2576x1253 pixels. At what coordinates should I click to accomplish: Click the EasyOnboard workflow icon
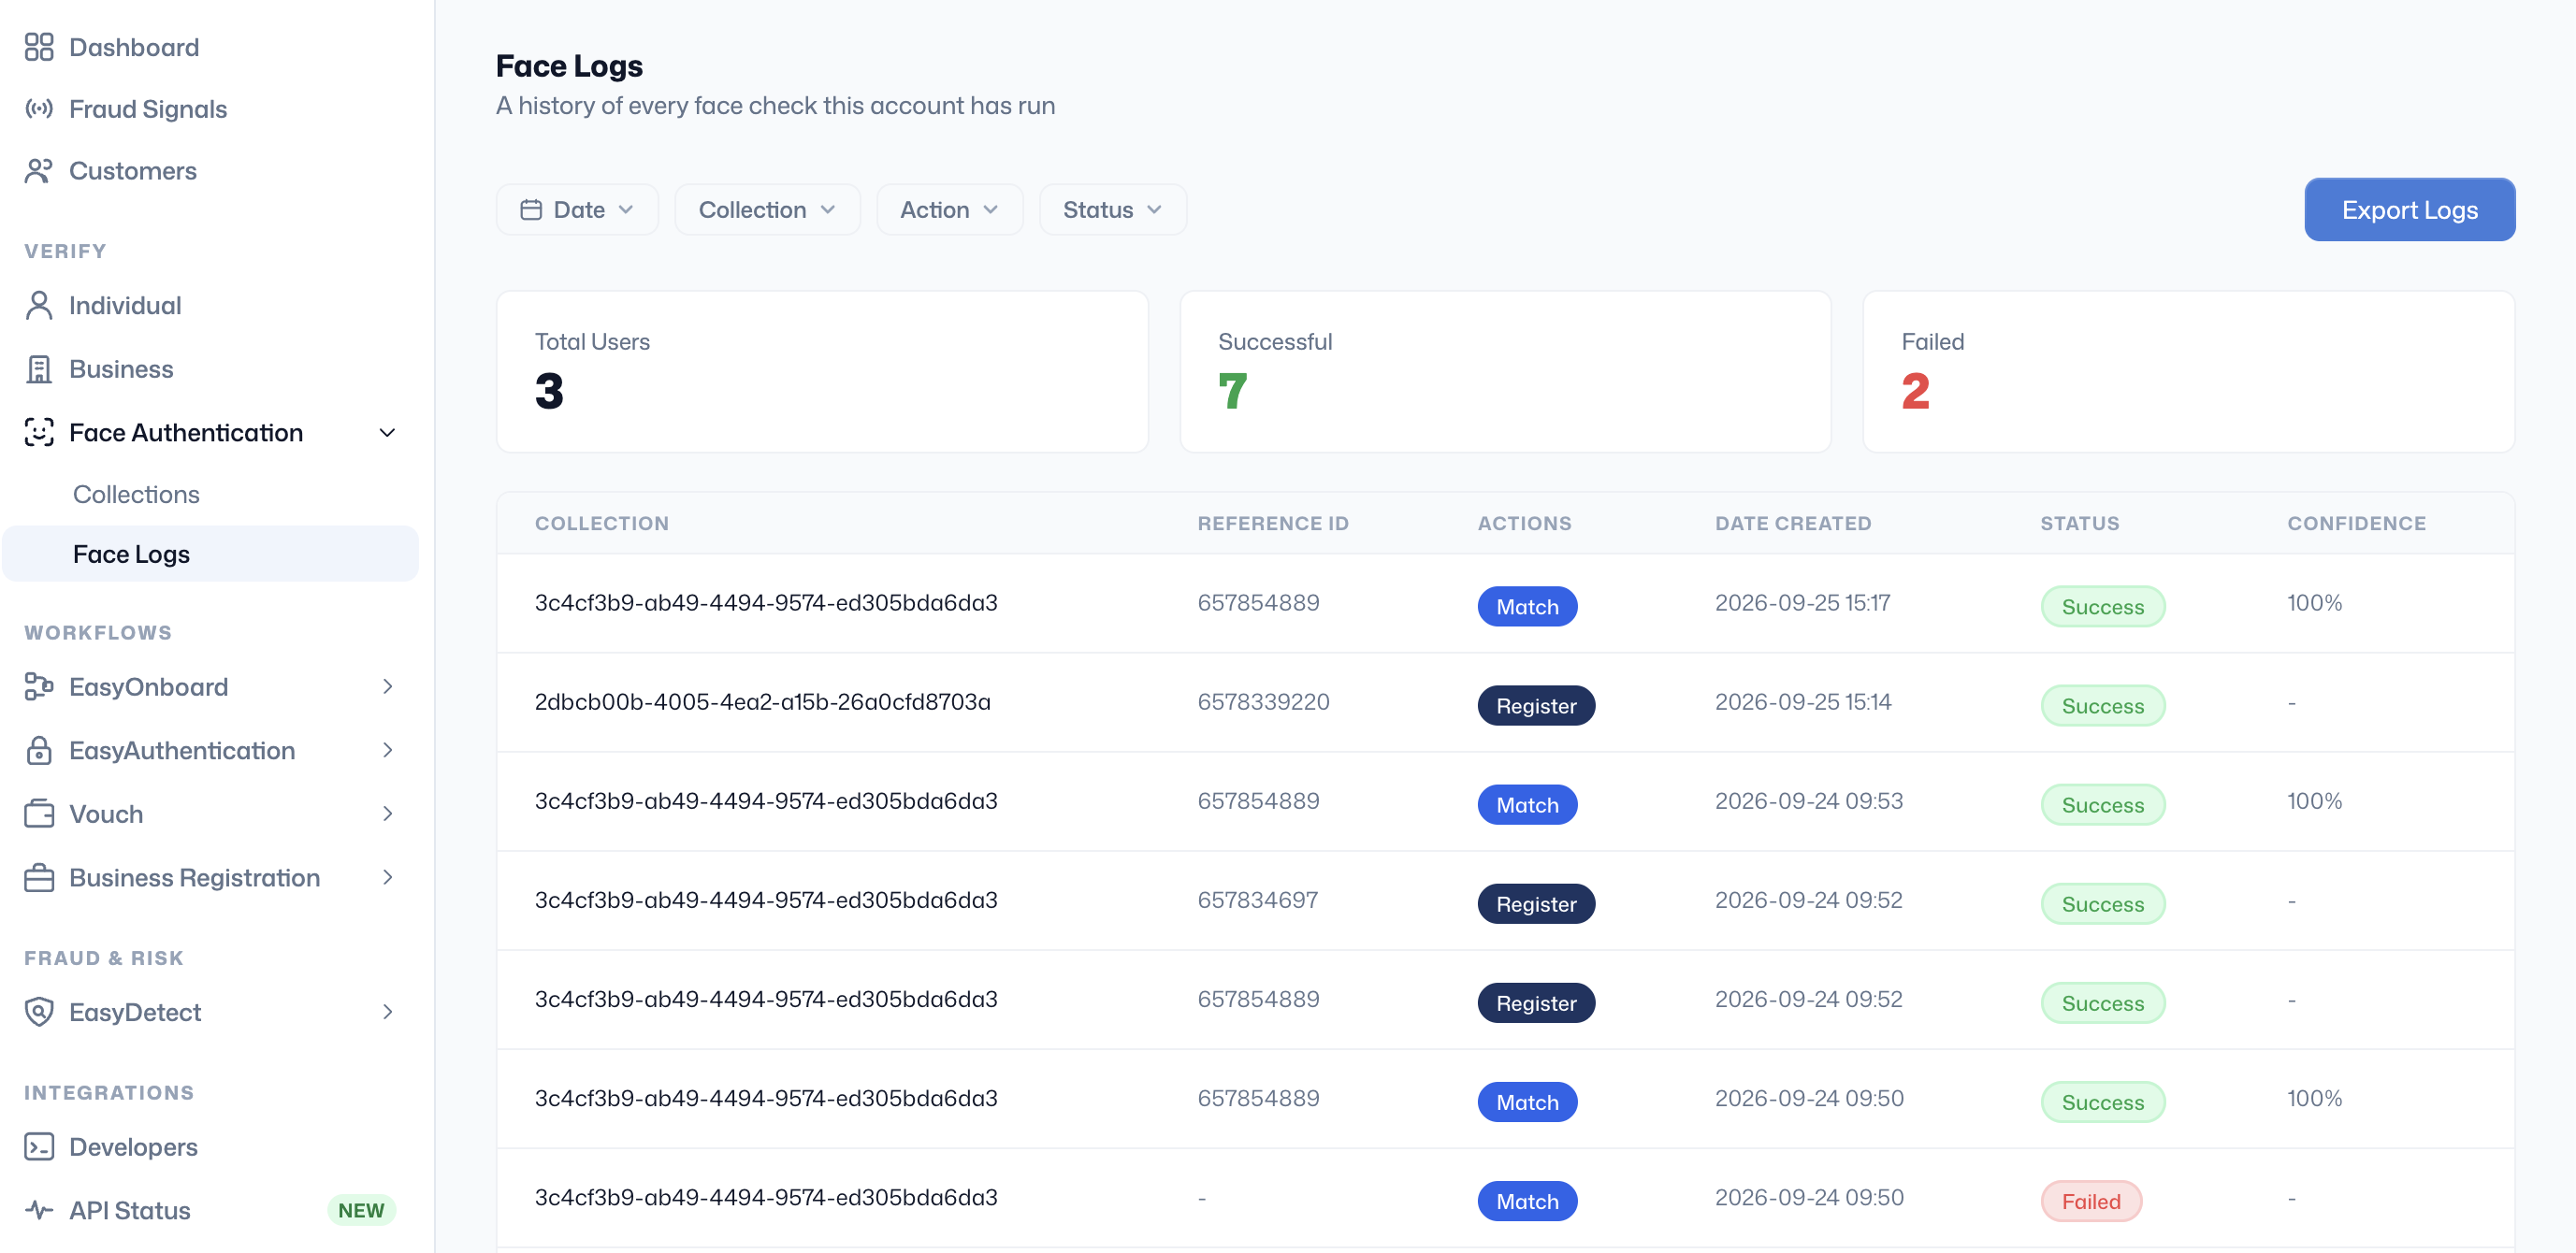coord(39,686)
